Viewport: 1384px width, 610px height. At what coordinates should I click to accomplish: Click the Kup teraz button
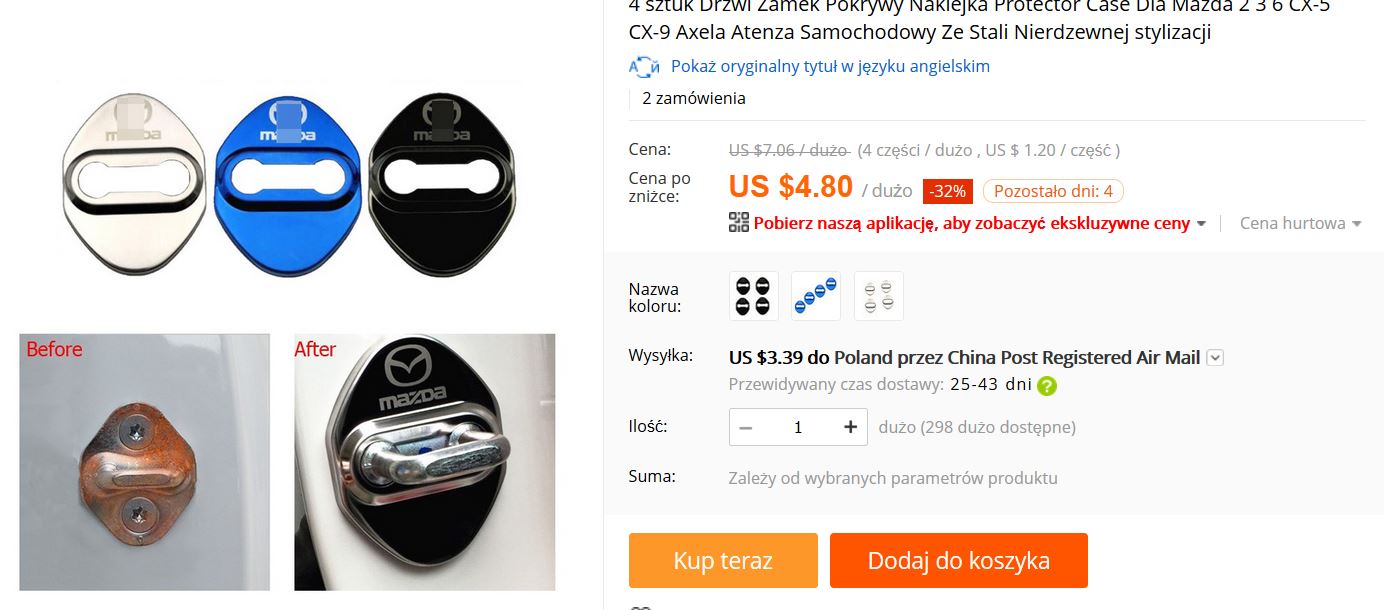tap(723, 560)
